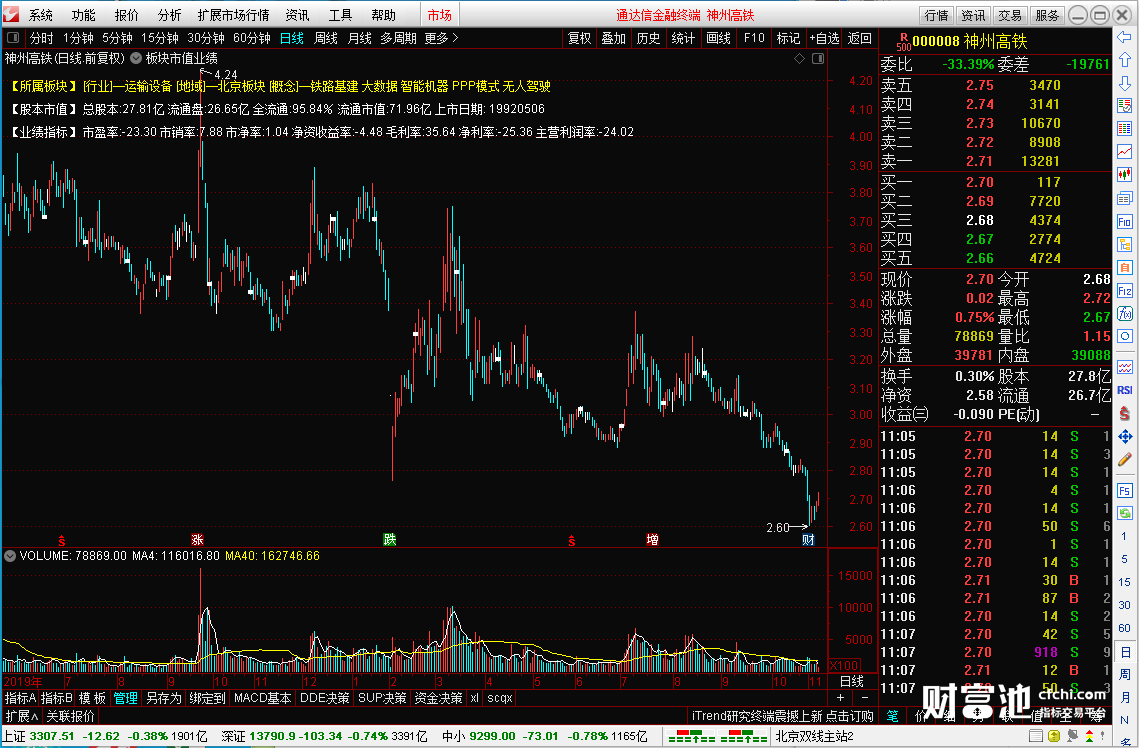Open the 日线 period selector under volume axis
The width and height of the screenshot is (1139, 748).
pyautogui.click(x=851, y=681)
